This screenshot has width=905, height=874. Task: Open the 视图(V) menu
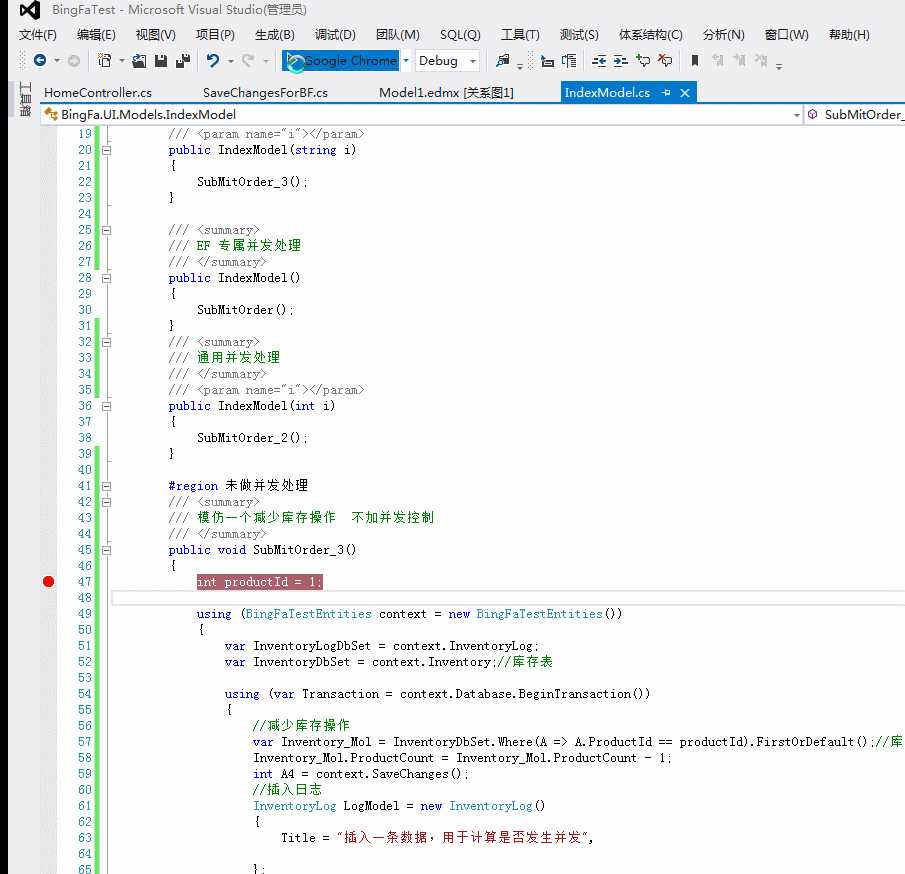tap(155, 35)
